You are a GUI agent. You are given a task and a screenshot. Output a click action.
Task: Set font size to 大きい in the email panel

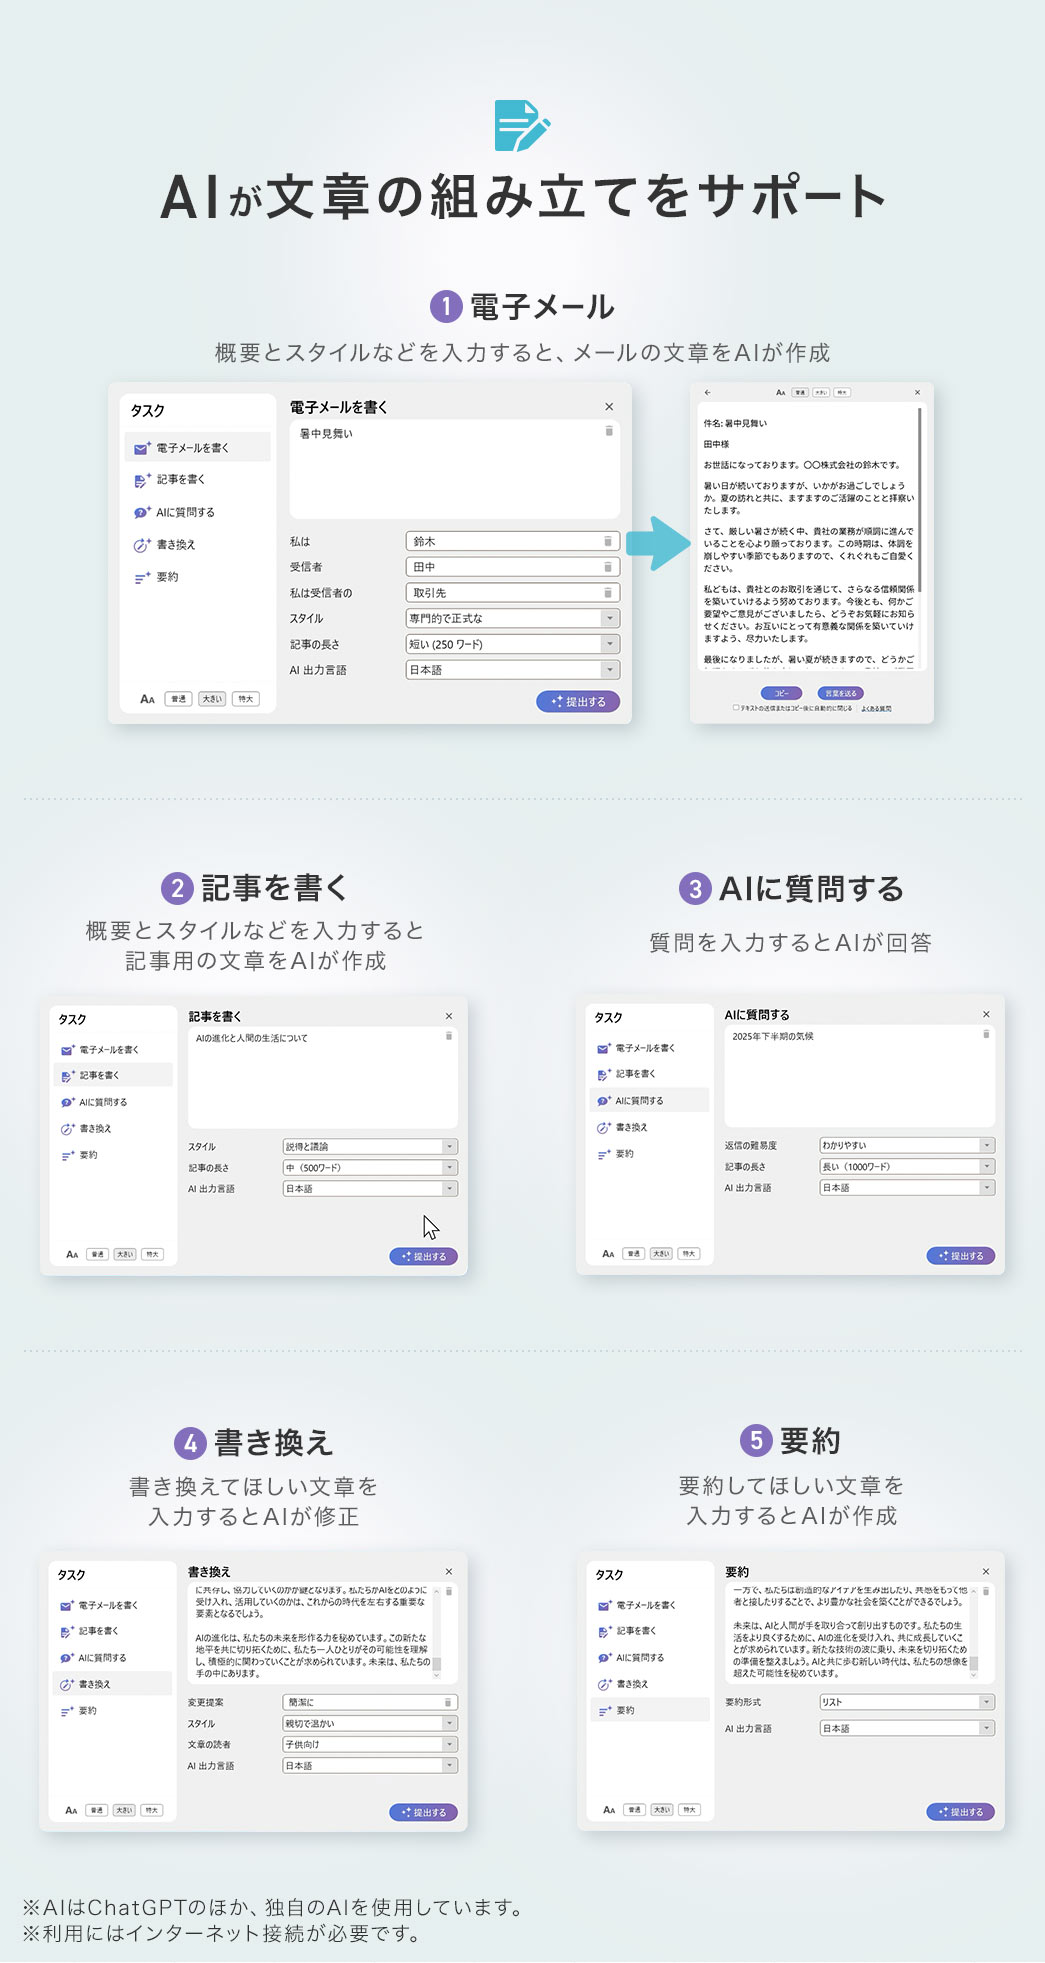pyautogui.click(x=212, y=699)
